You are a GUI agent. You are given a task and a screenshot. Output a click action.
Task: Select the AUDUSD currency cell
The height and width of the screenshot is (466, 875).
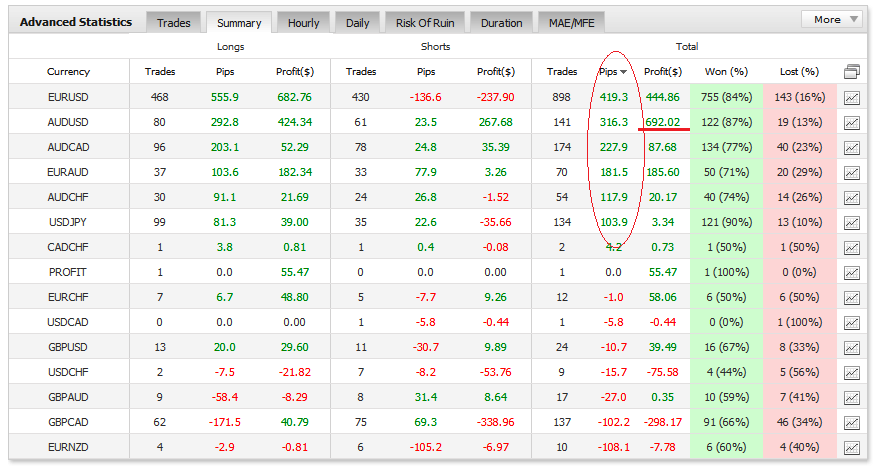(x=68, y=122)
